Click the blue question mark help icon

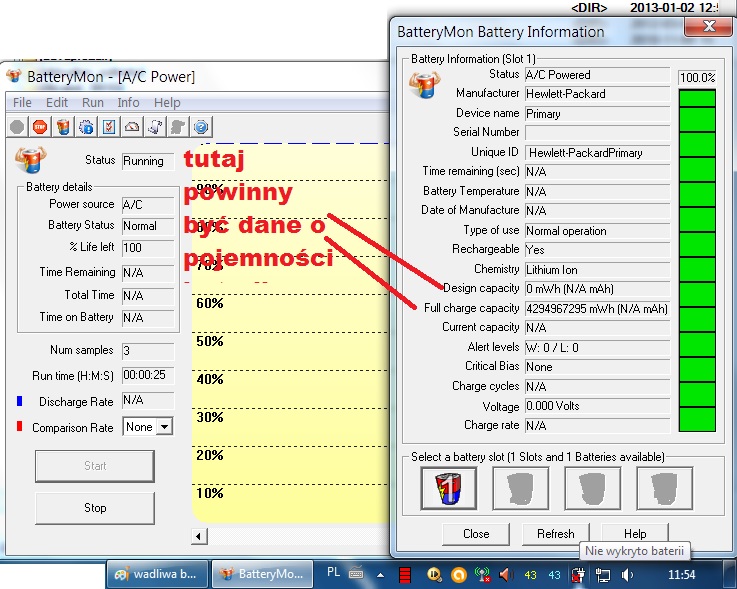201,127
